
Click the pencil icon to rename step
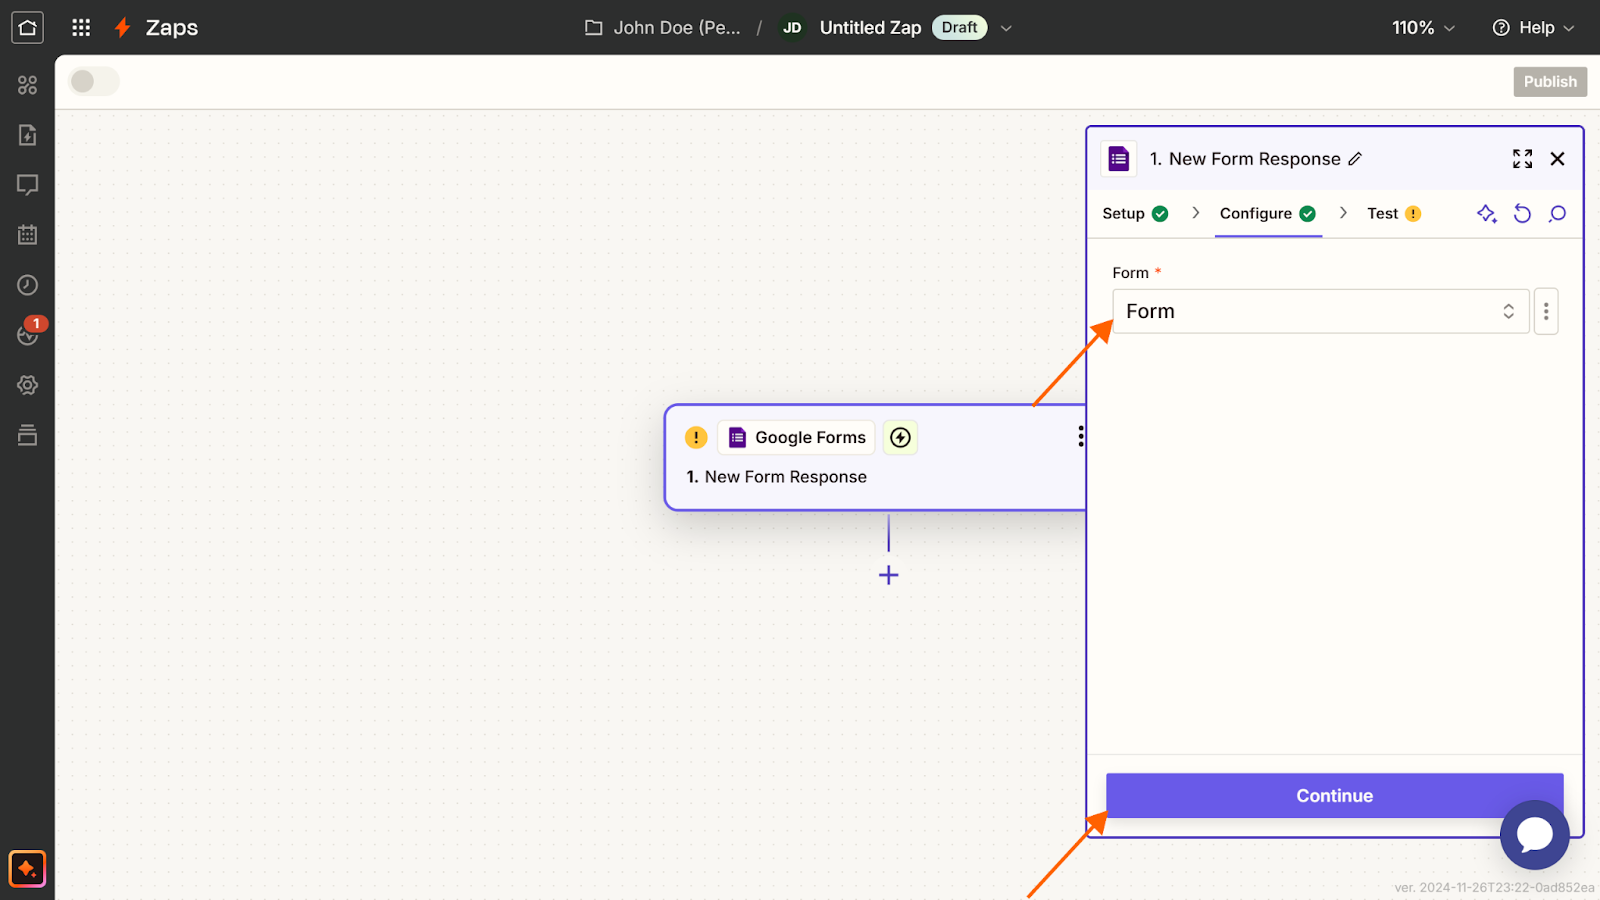click(x=1355, y=159)
